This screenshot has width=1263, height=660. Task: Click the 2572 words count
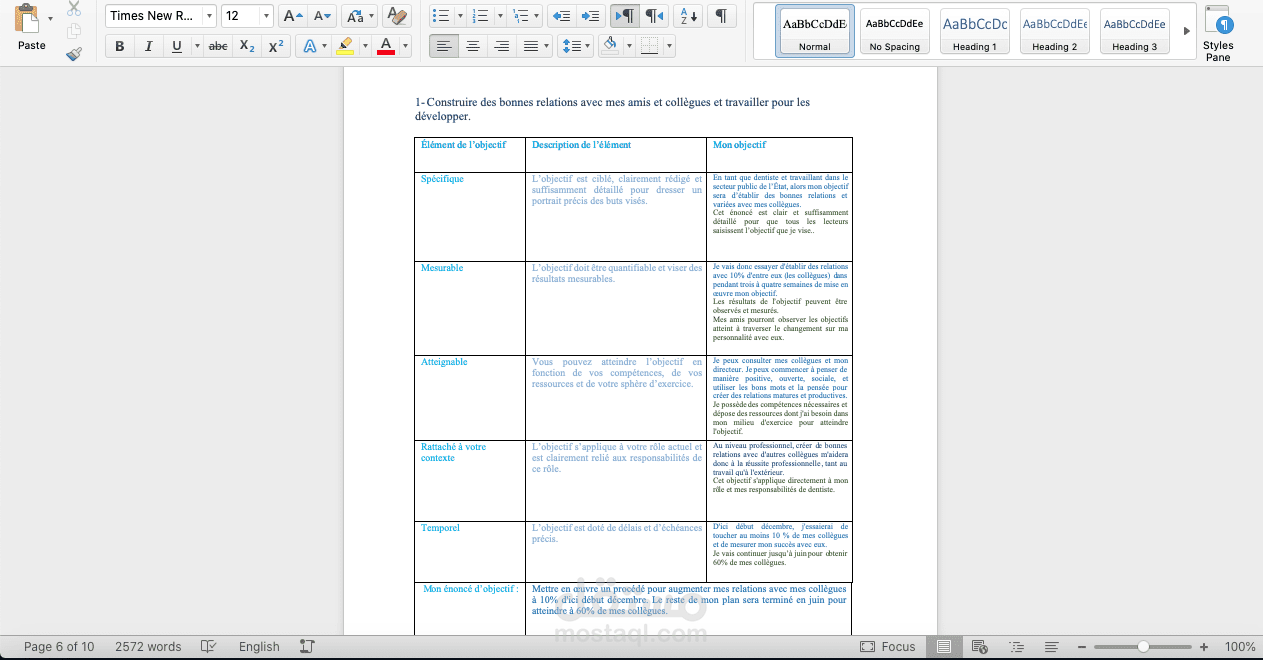148,647
